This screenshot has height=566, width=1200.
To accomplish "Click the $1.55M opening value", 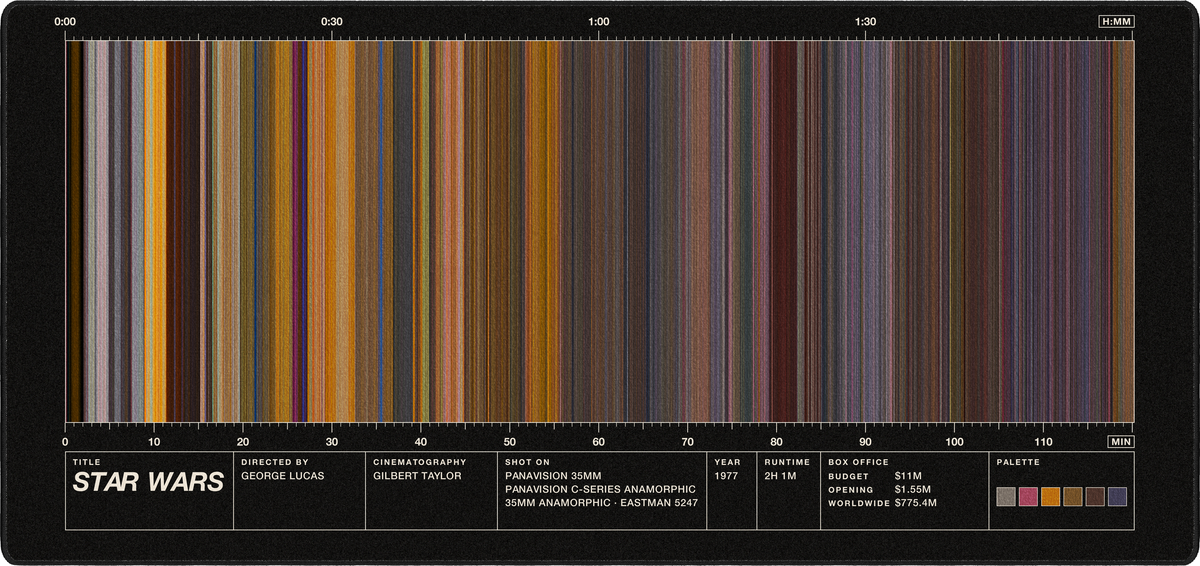I will 913,489.
